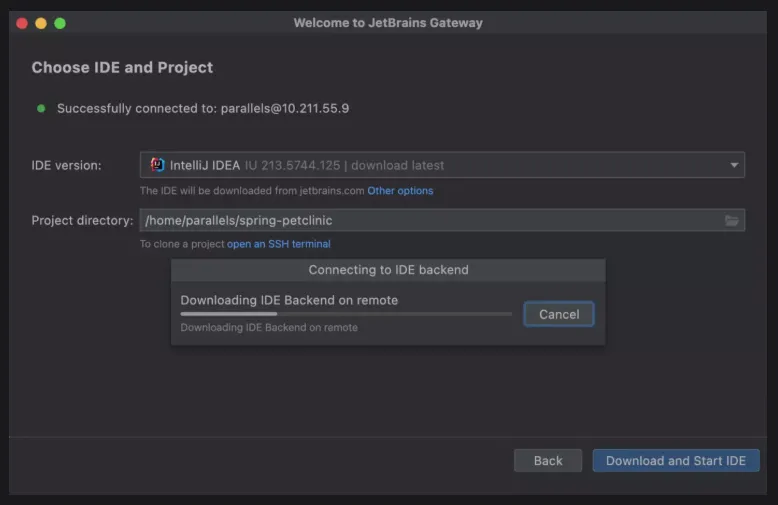Click the 'IDE version:' label
The image size is (778, 505).
pyautogui.click(x=66, y=166)
